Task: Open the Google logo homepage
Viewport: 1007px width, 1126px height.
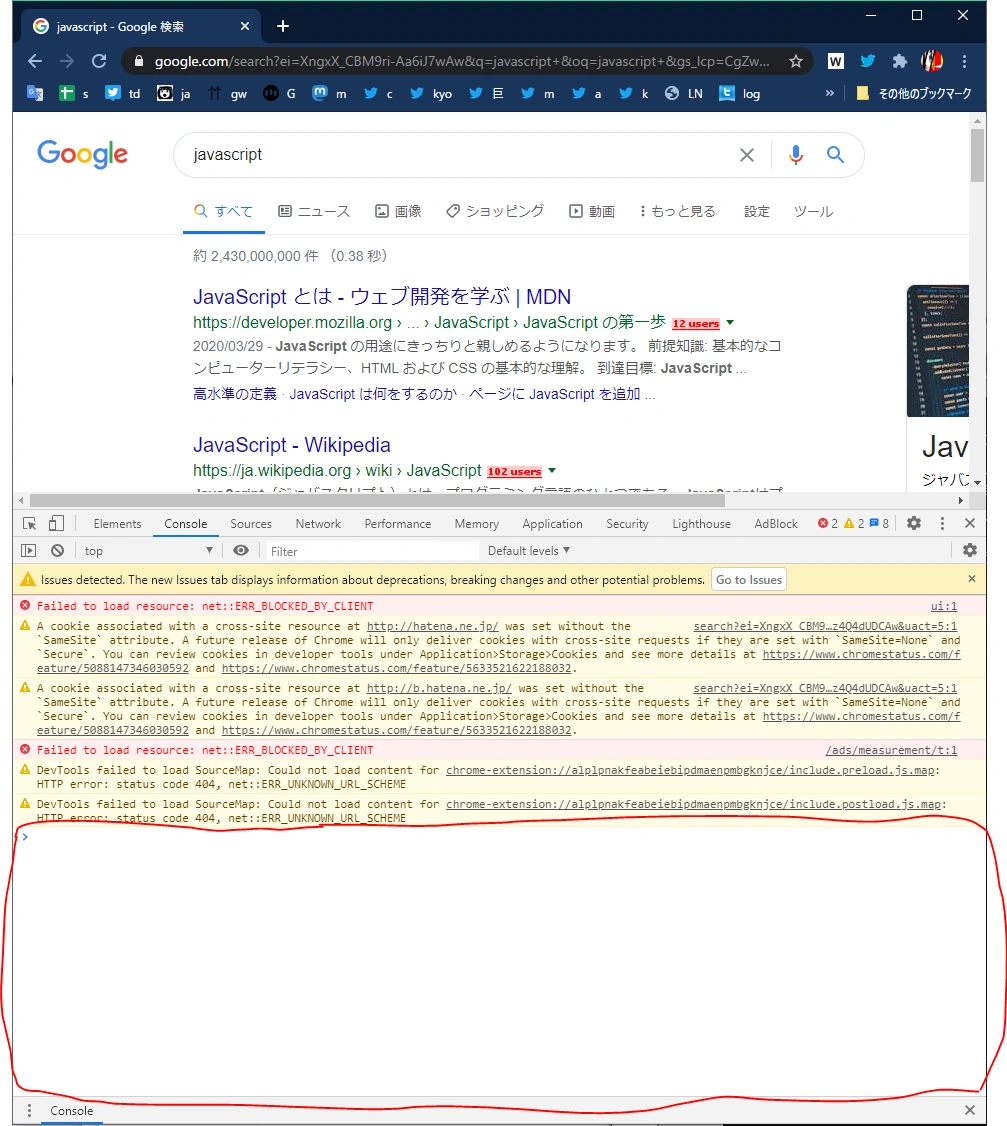Action: click(x=83, y=154)
